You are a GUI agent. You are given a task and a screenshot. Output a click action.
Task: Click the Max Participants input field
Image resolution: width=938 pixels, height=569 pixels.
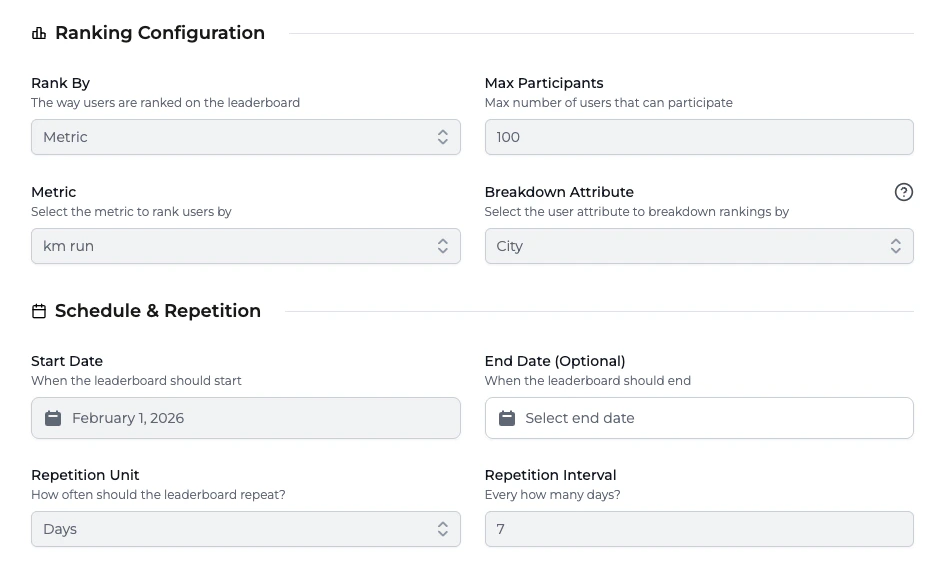(698, 137)
